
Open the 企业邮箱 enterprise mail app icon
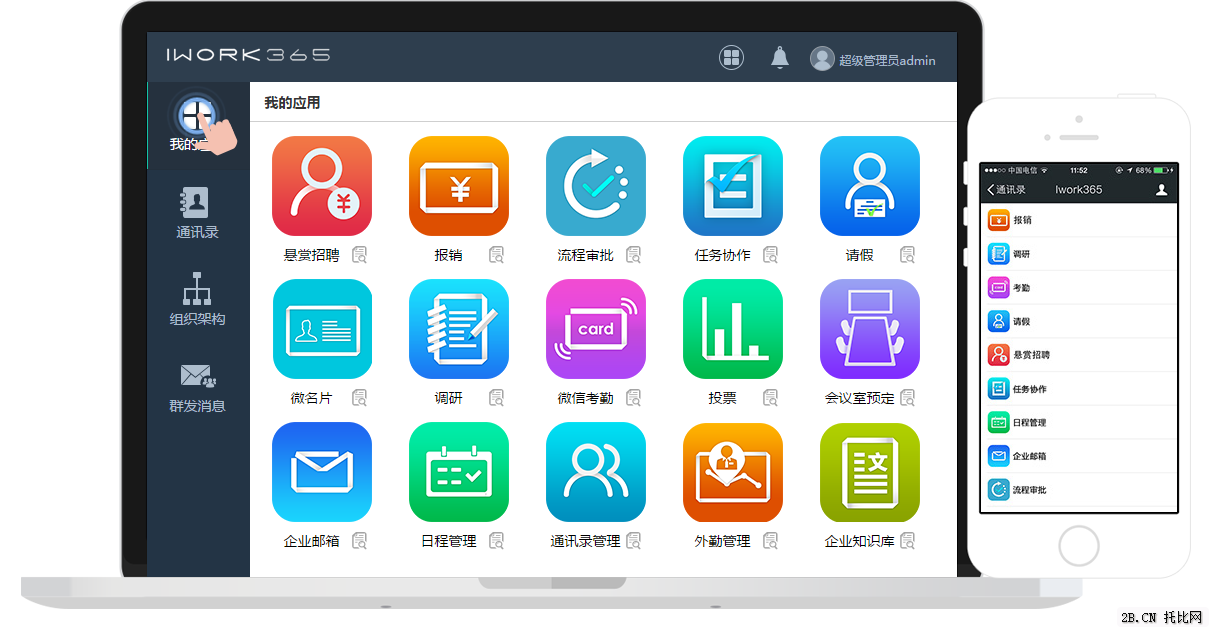tap(322, 472)
